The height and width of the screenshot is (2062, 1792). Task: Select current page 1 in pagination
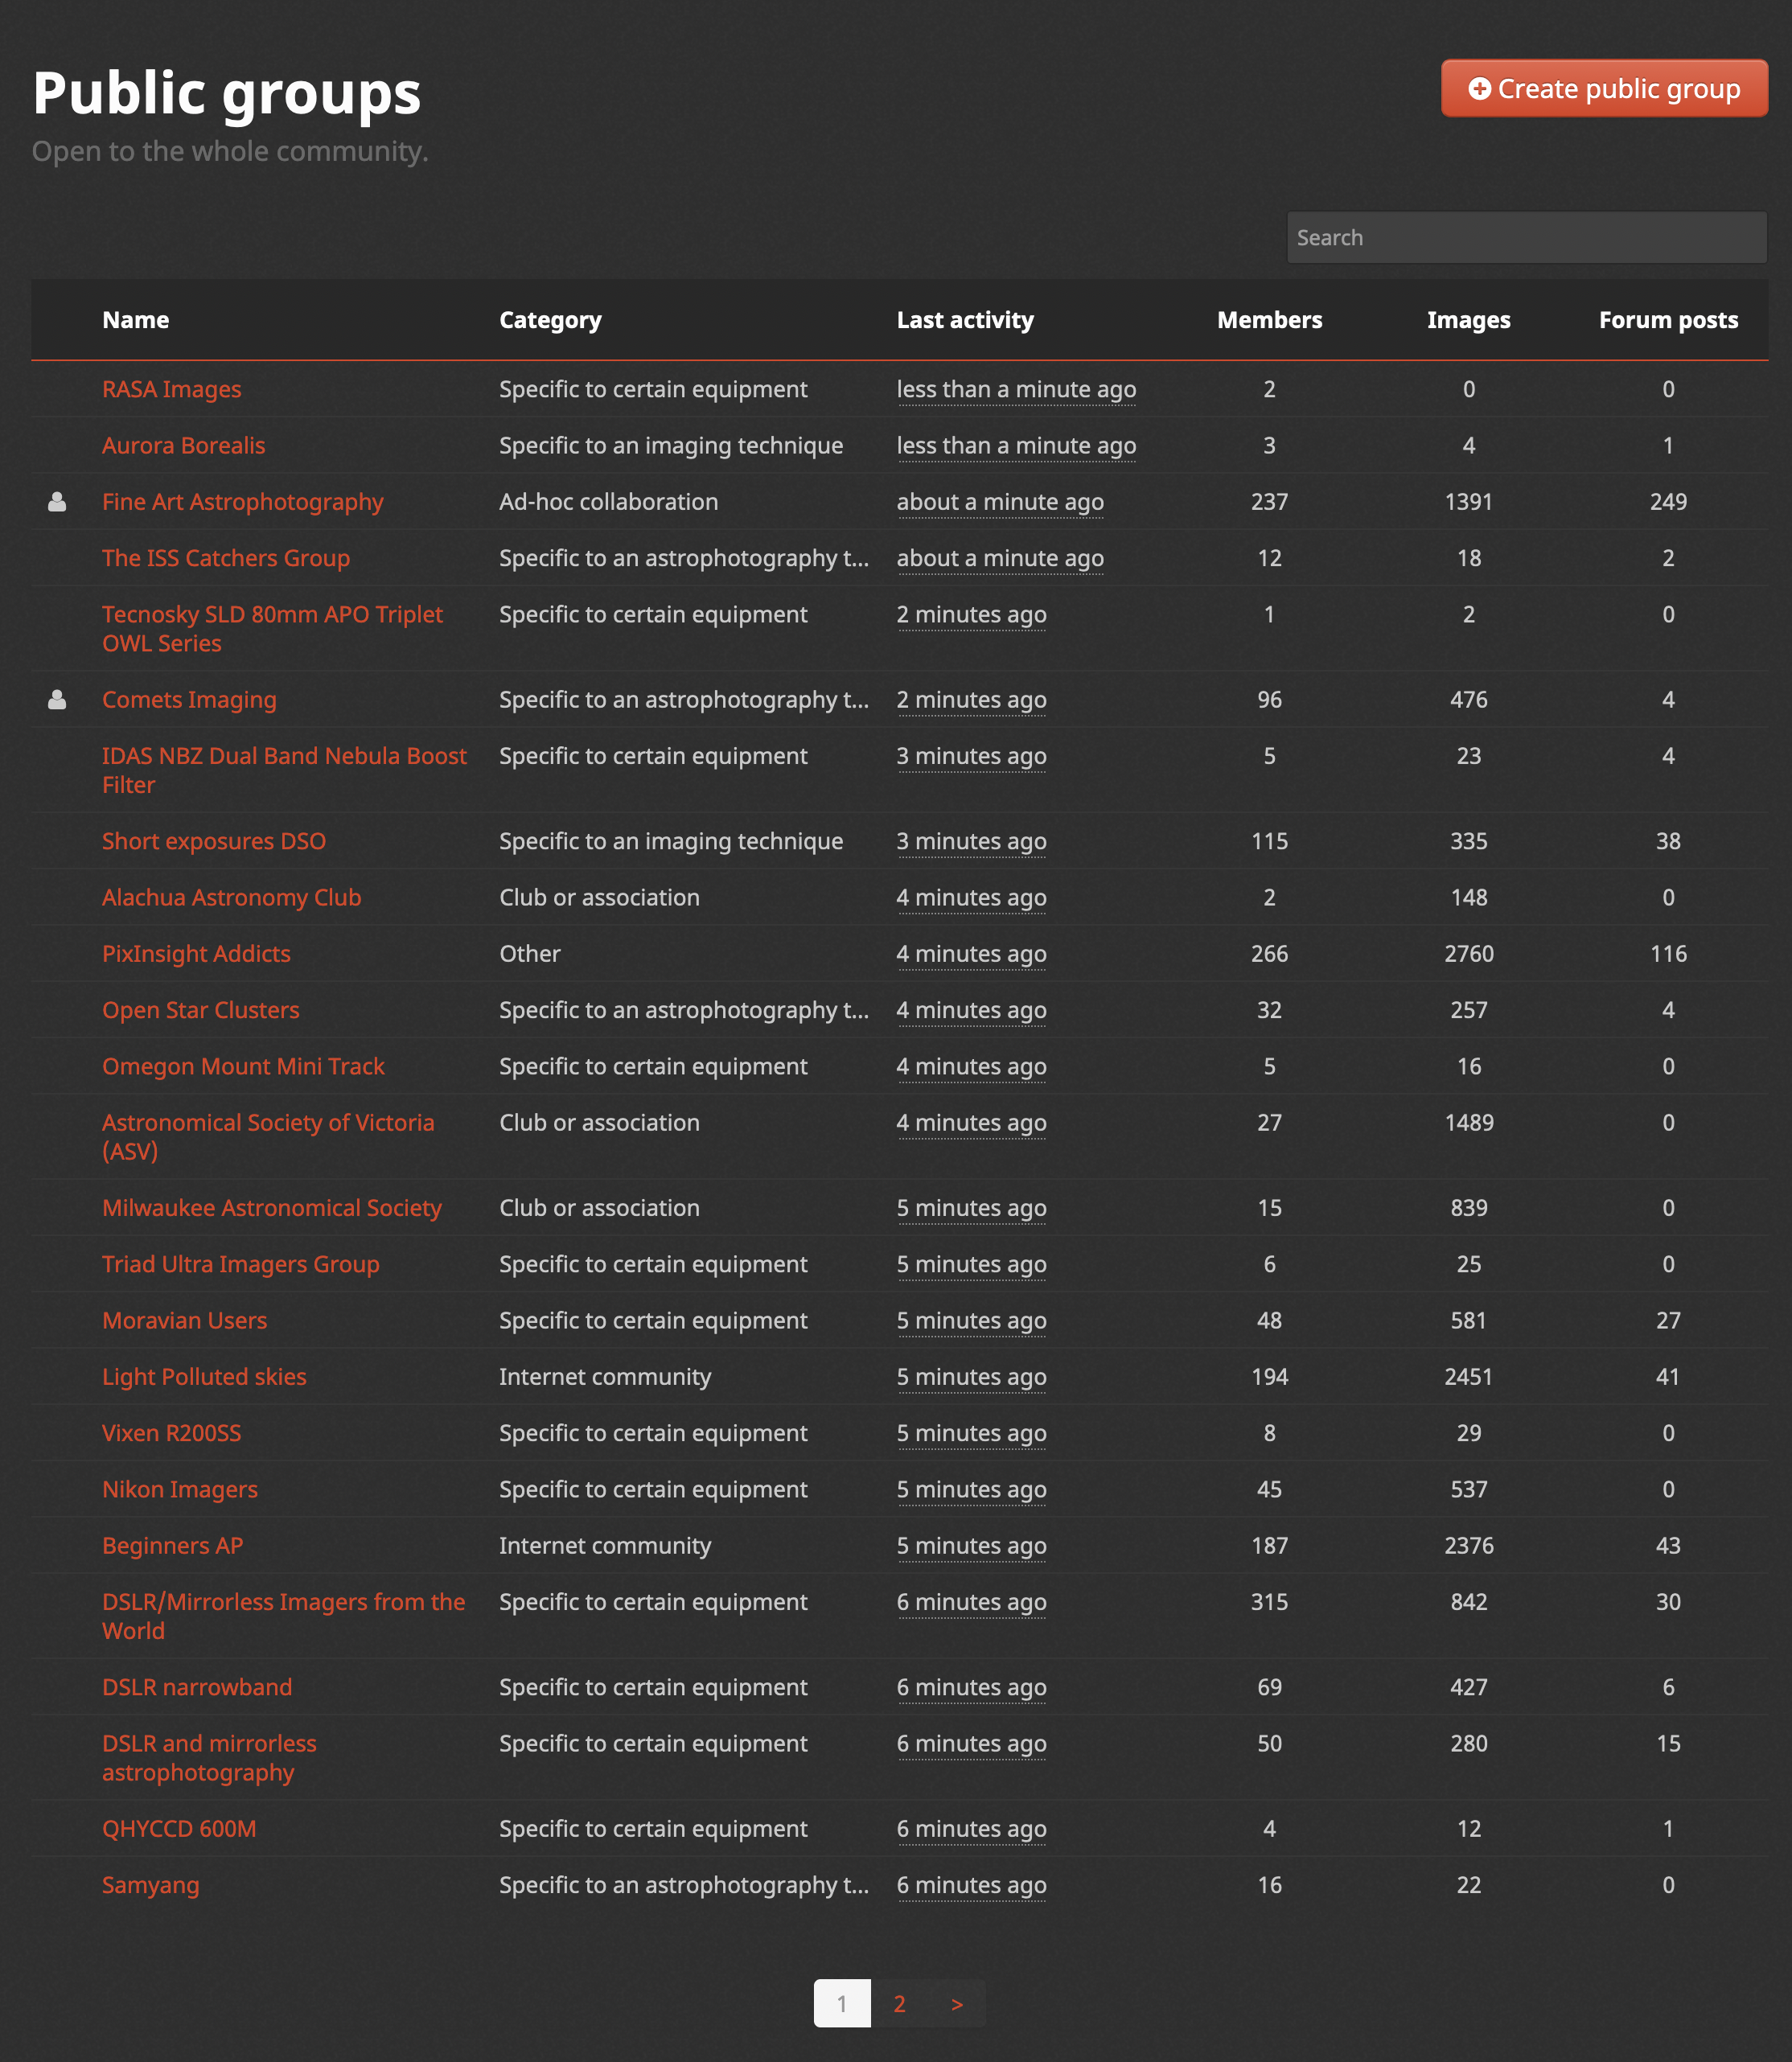pyautogui.click(x=842, y=2004)
